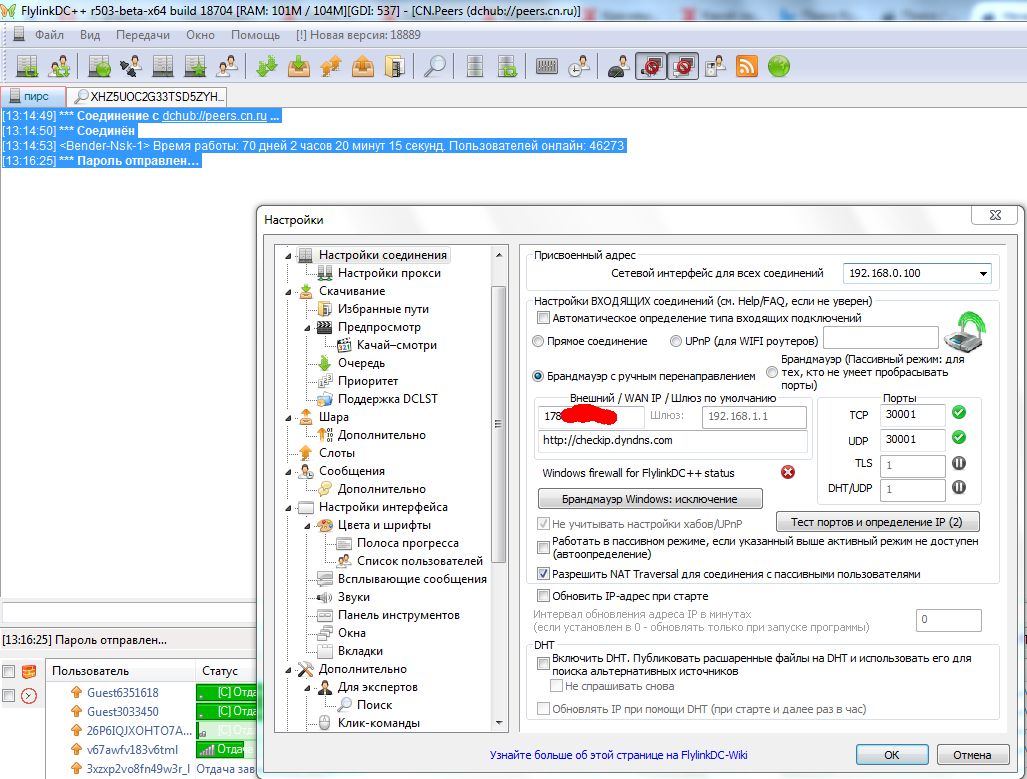This screenshot has height=779, width=1027.
Task: Open favorite hubs (server with star icon)
Action: coord(195,66)
